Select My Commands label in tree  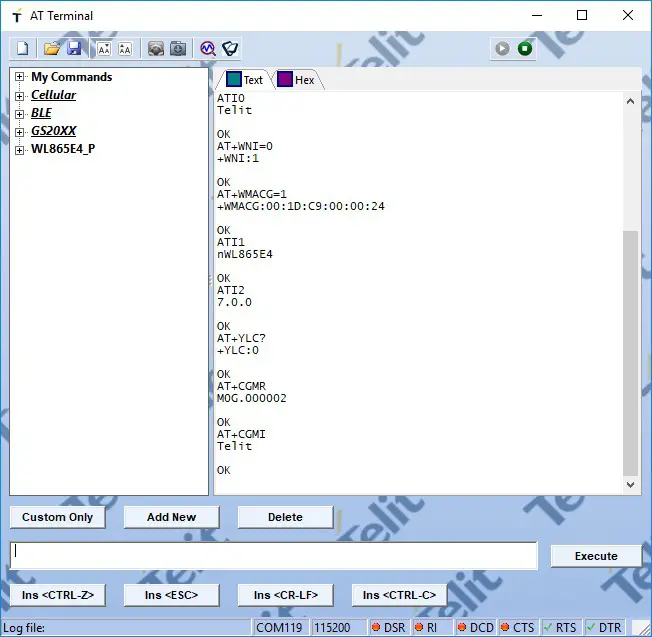[72, 77]
